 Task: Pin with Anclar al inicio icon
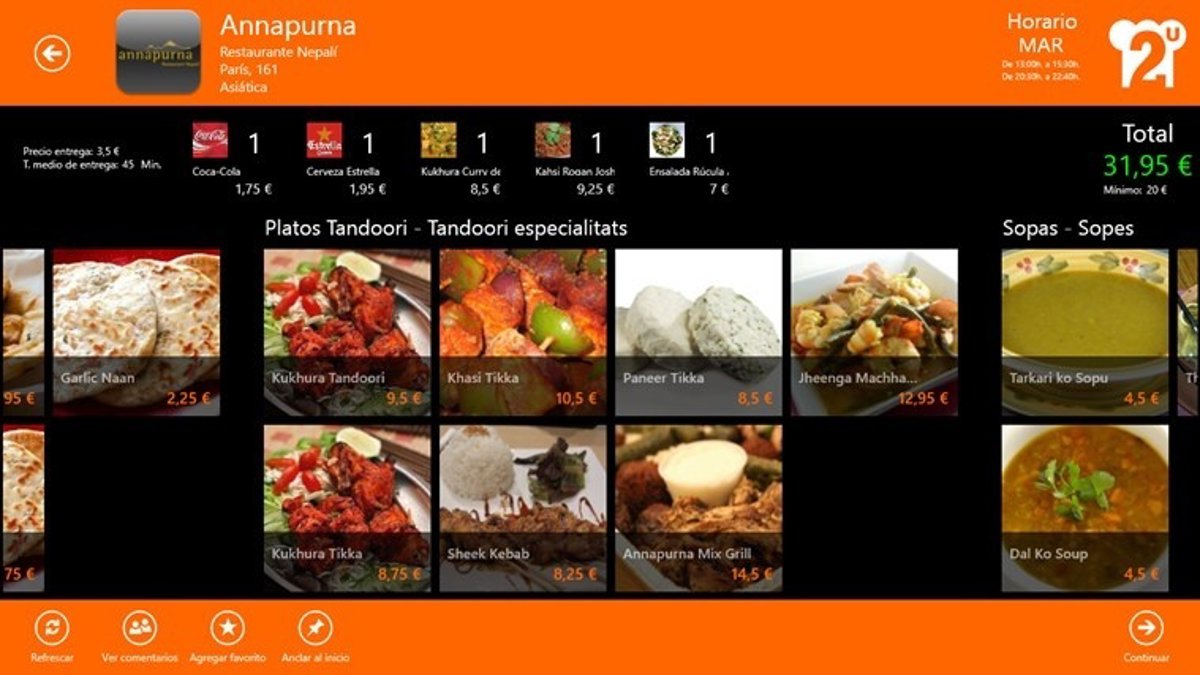pyautogui.click(x=316, y=628)
